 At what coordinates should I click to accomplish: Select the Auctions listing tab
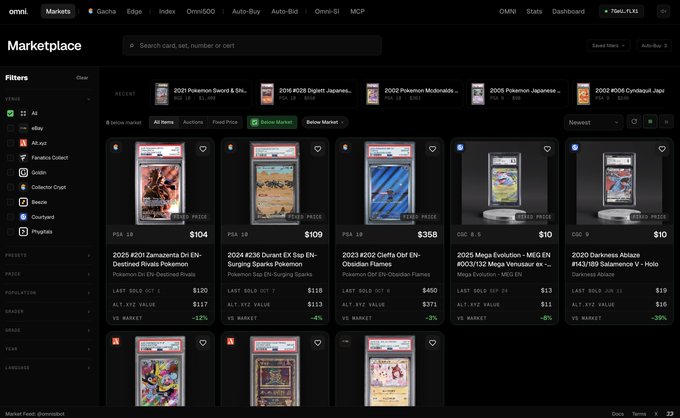coord(193,122)
